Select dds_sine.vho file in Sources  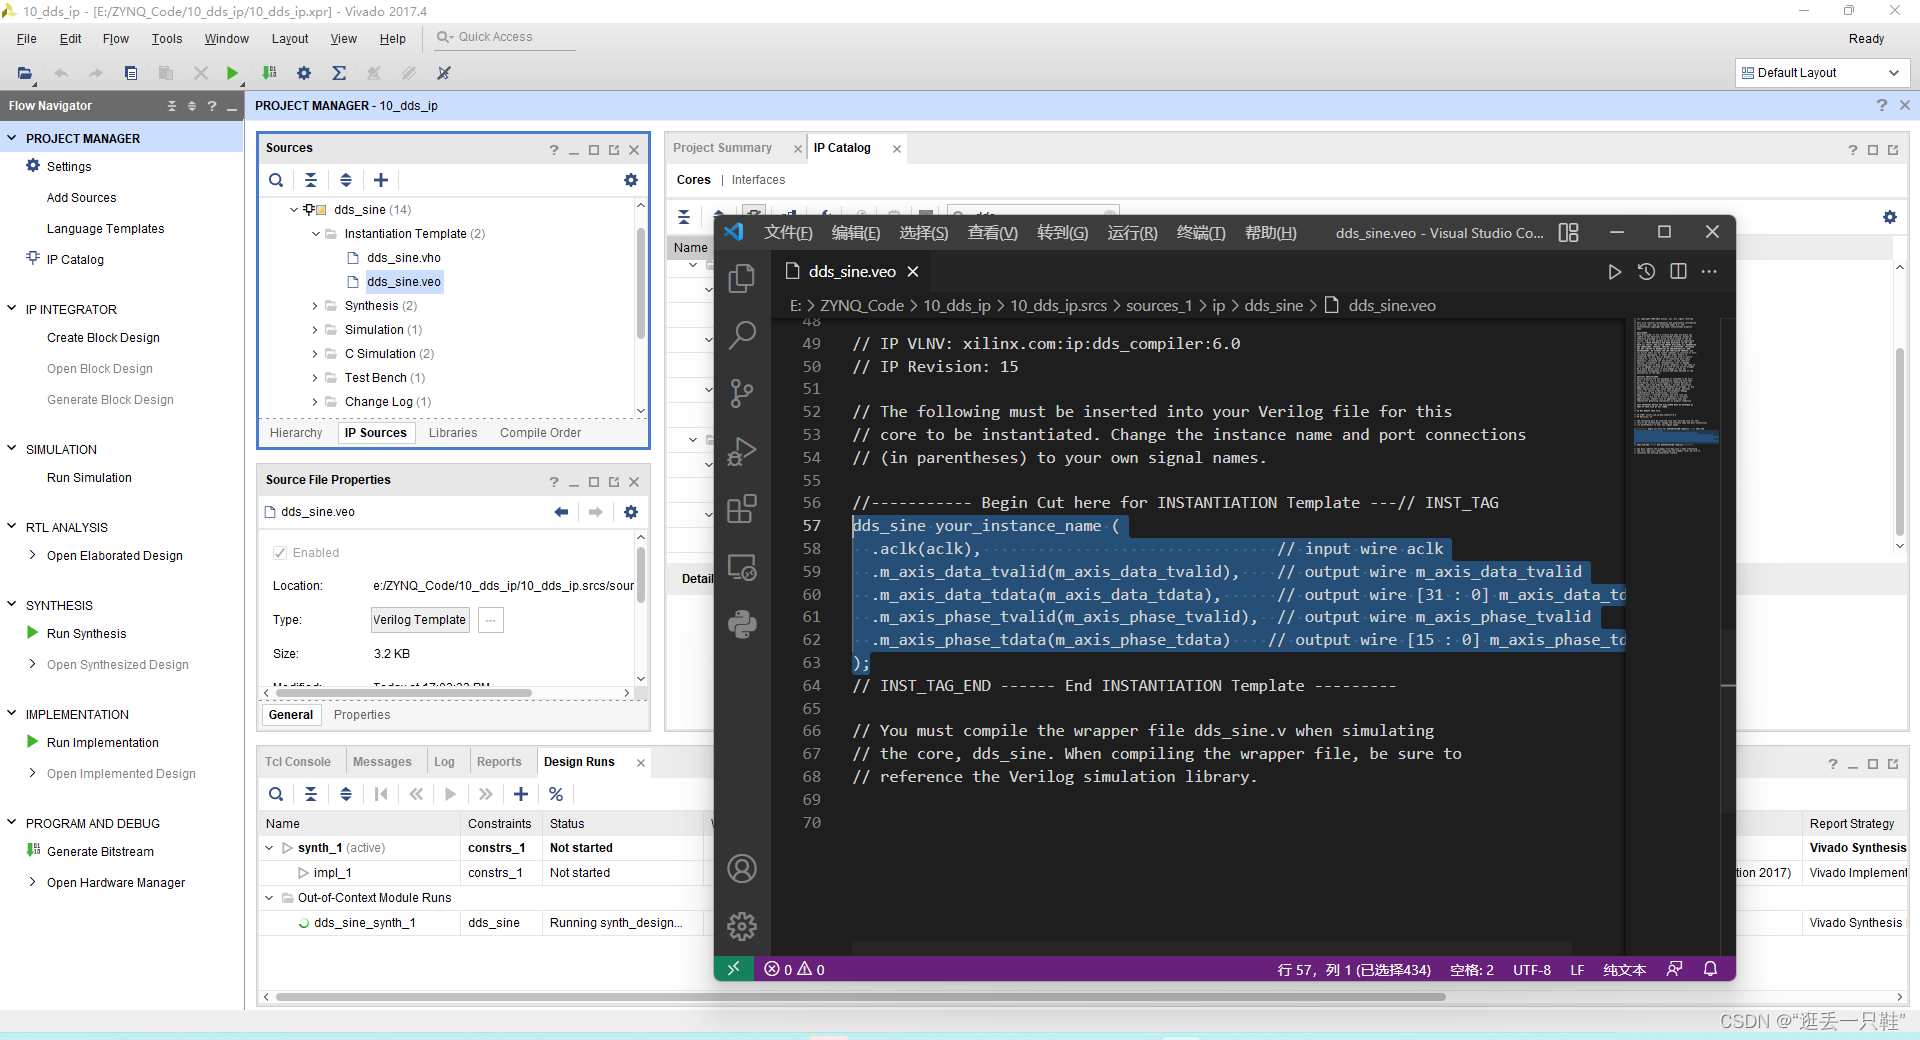coord(404,258)
